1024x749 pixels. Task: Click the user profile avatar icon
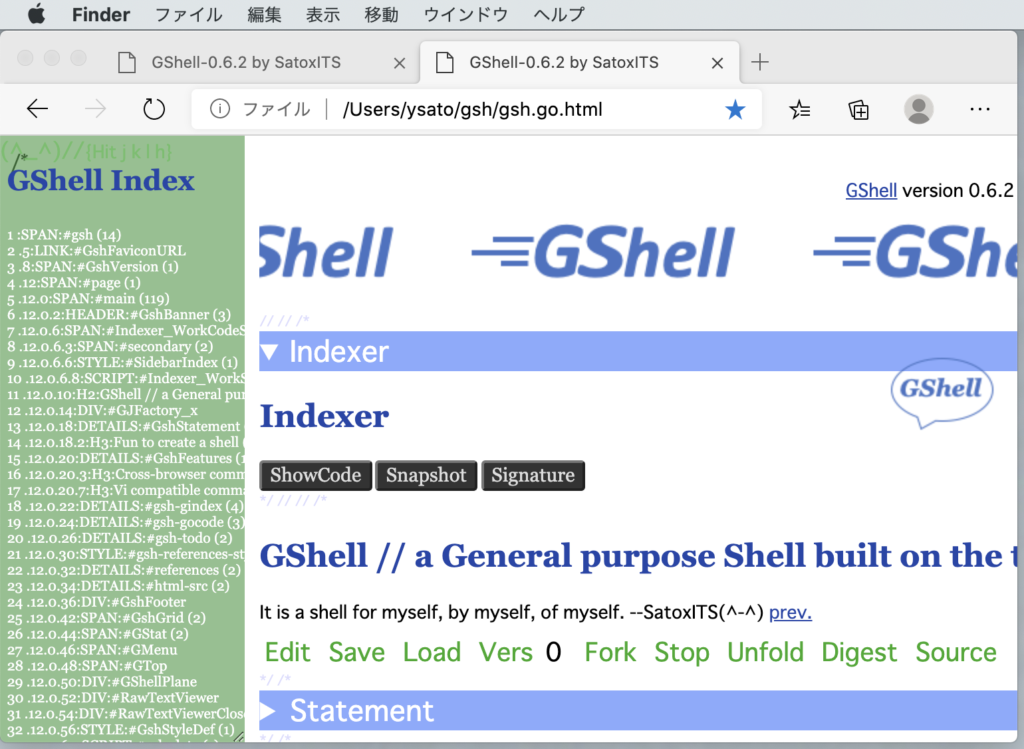(x=918, y=109)
